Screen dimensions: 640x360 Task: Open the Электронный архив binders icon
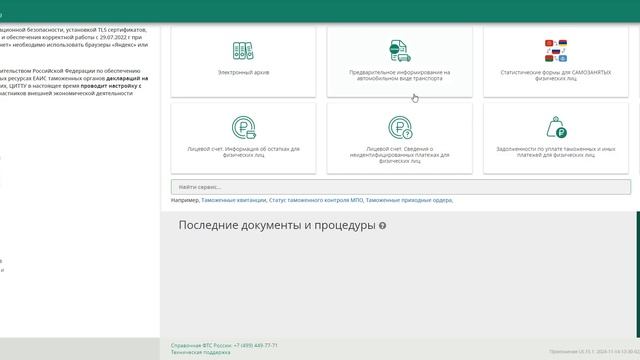pyautogui.click(x=243, y=51)
